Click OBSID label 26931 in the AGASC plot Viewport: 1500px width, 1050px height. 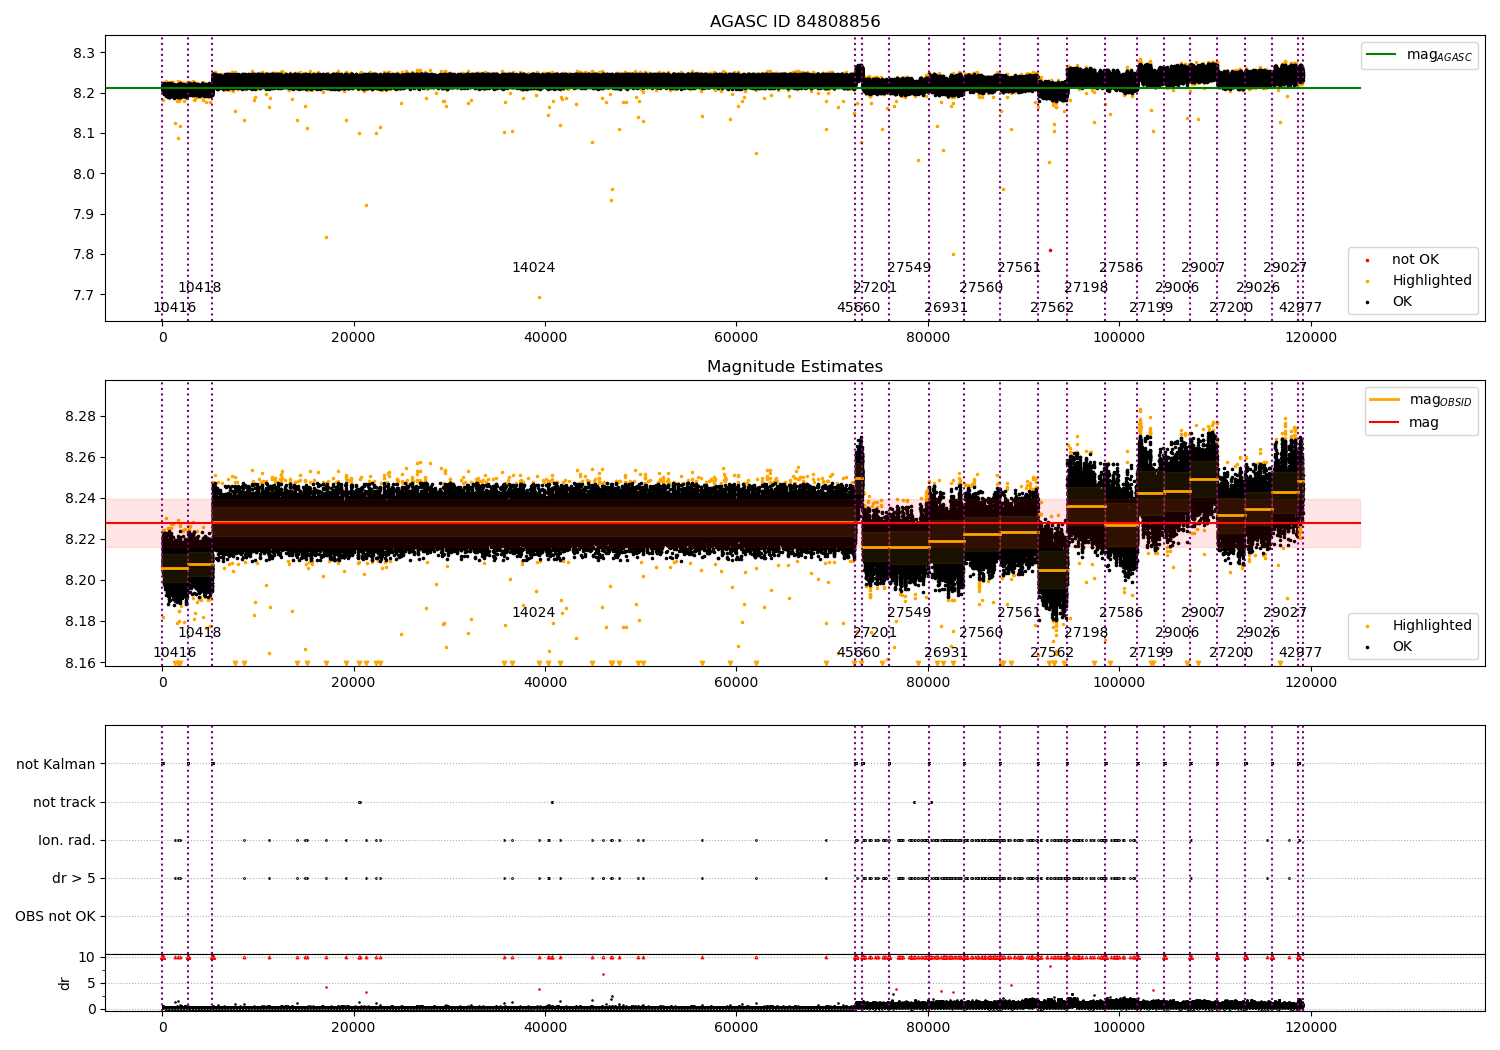(946, 308)
